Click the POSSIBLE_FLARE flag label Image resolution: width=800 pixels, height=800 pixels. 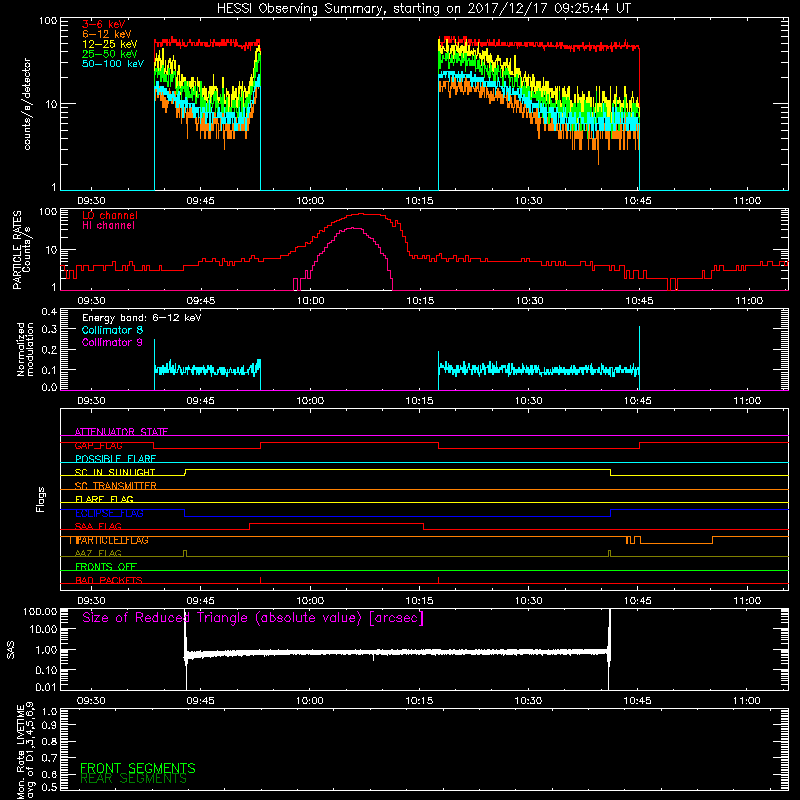coord(115,459)
